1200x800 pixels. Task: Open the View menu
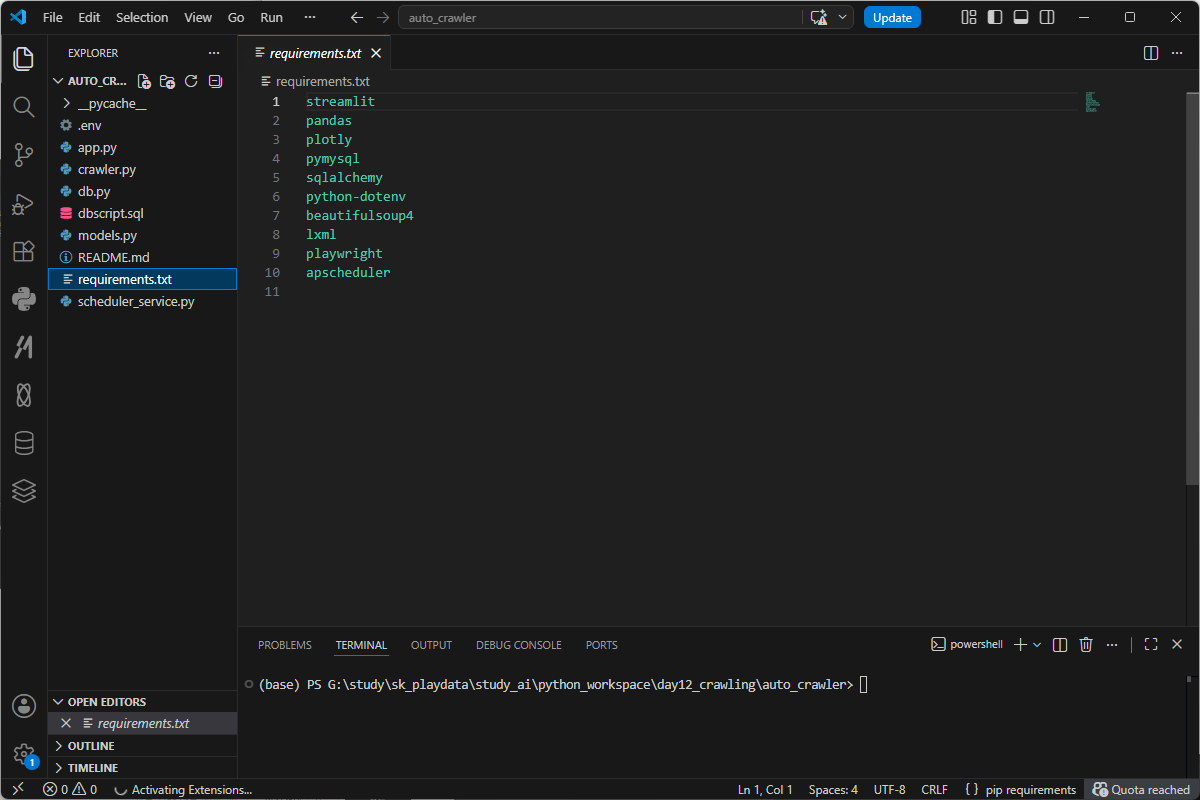[198, 17]
